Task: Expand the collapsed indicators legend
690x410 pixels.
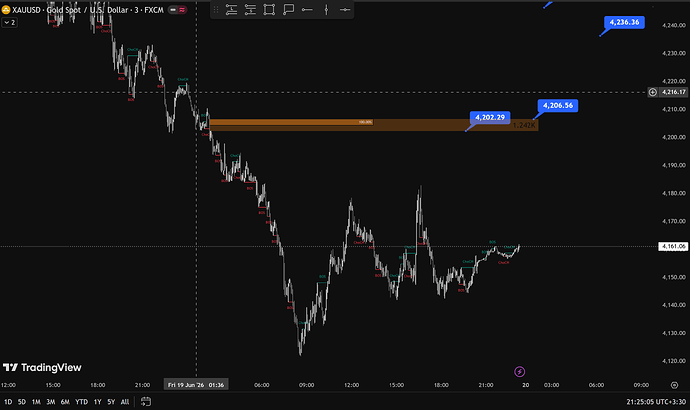Action: pyautogui.click(x=9, y=22)
